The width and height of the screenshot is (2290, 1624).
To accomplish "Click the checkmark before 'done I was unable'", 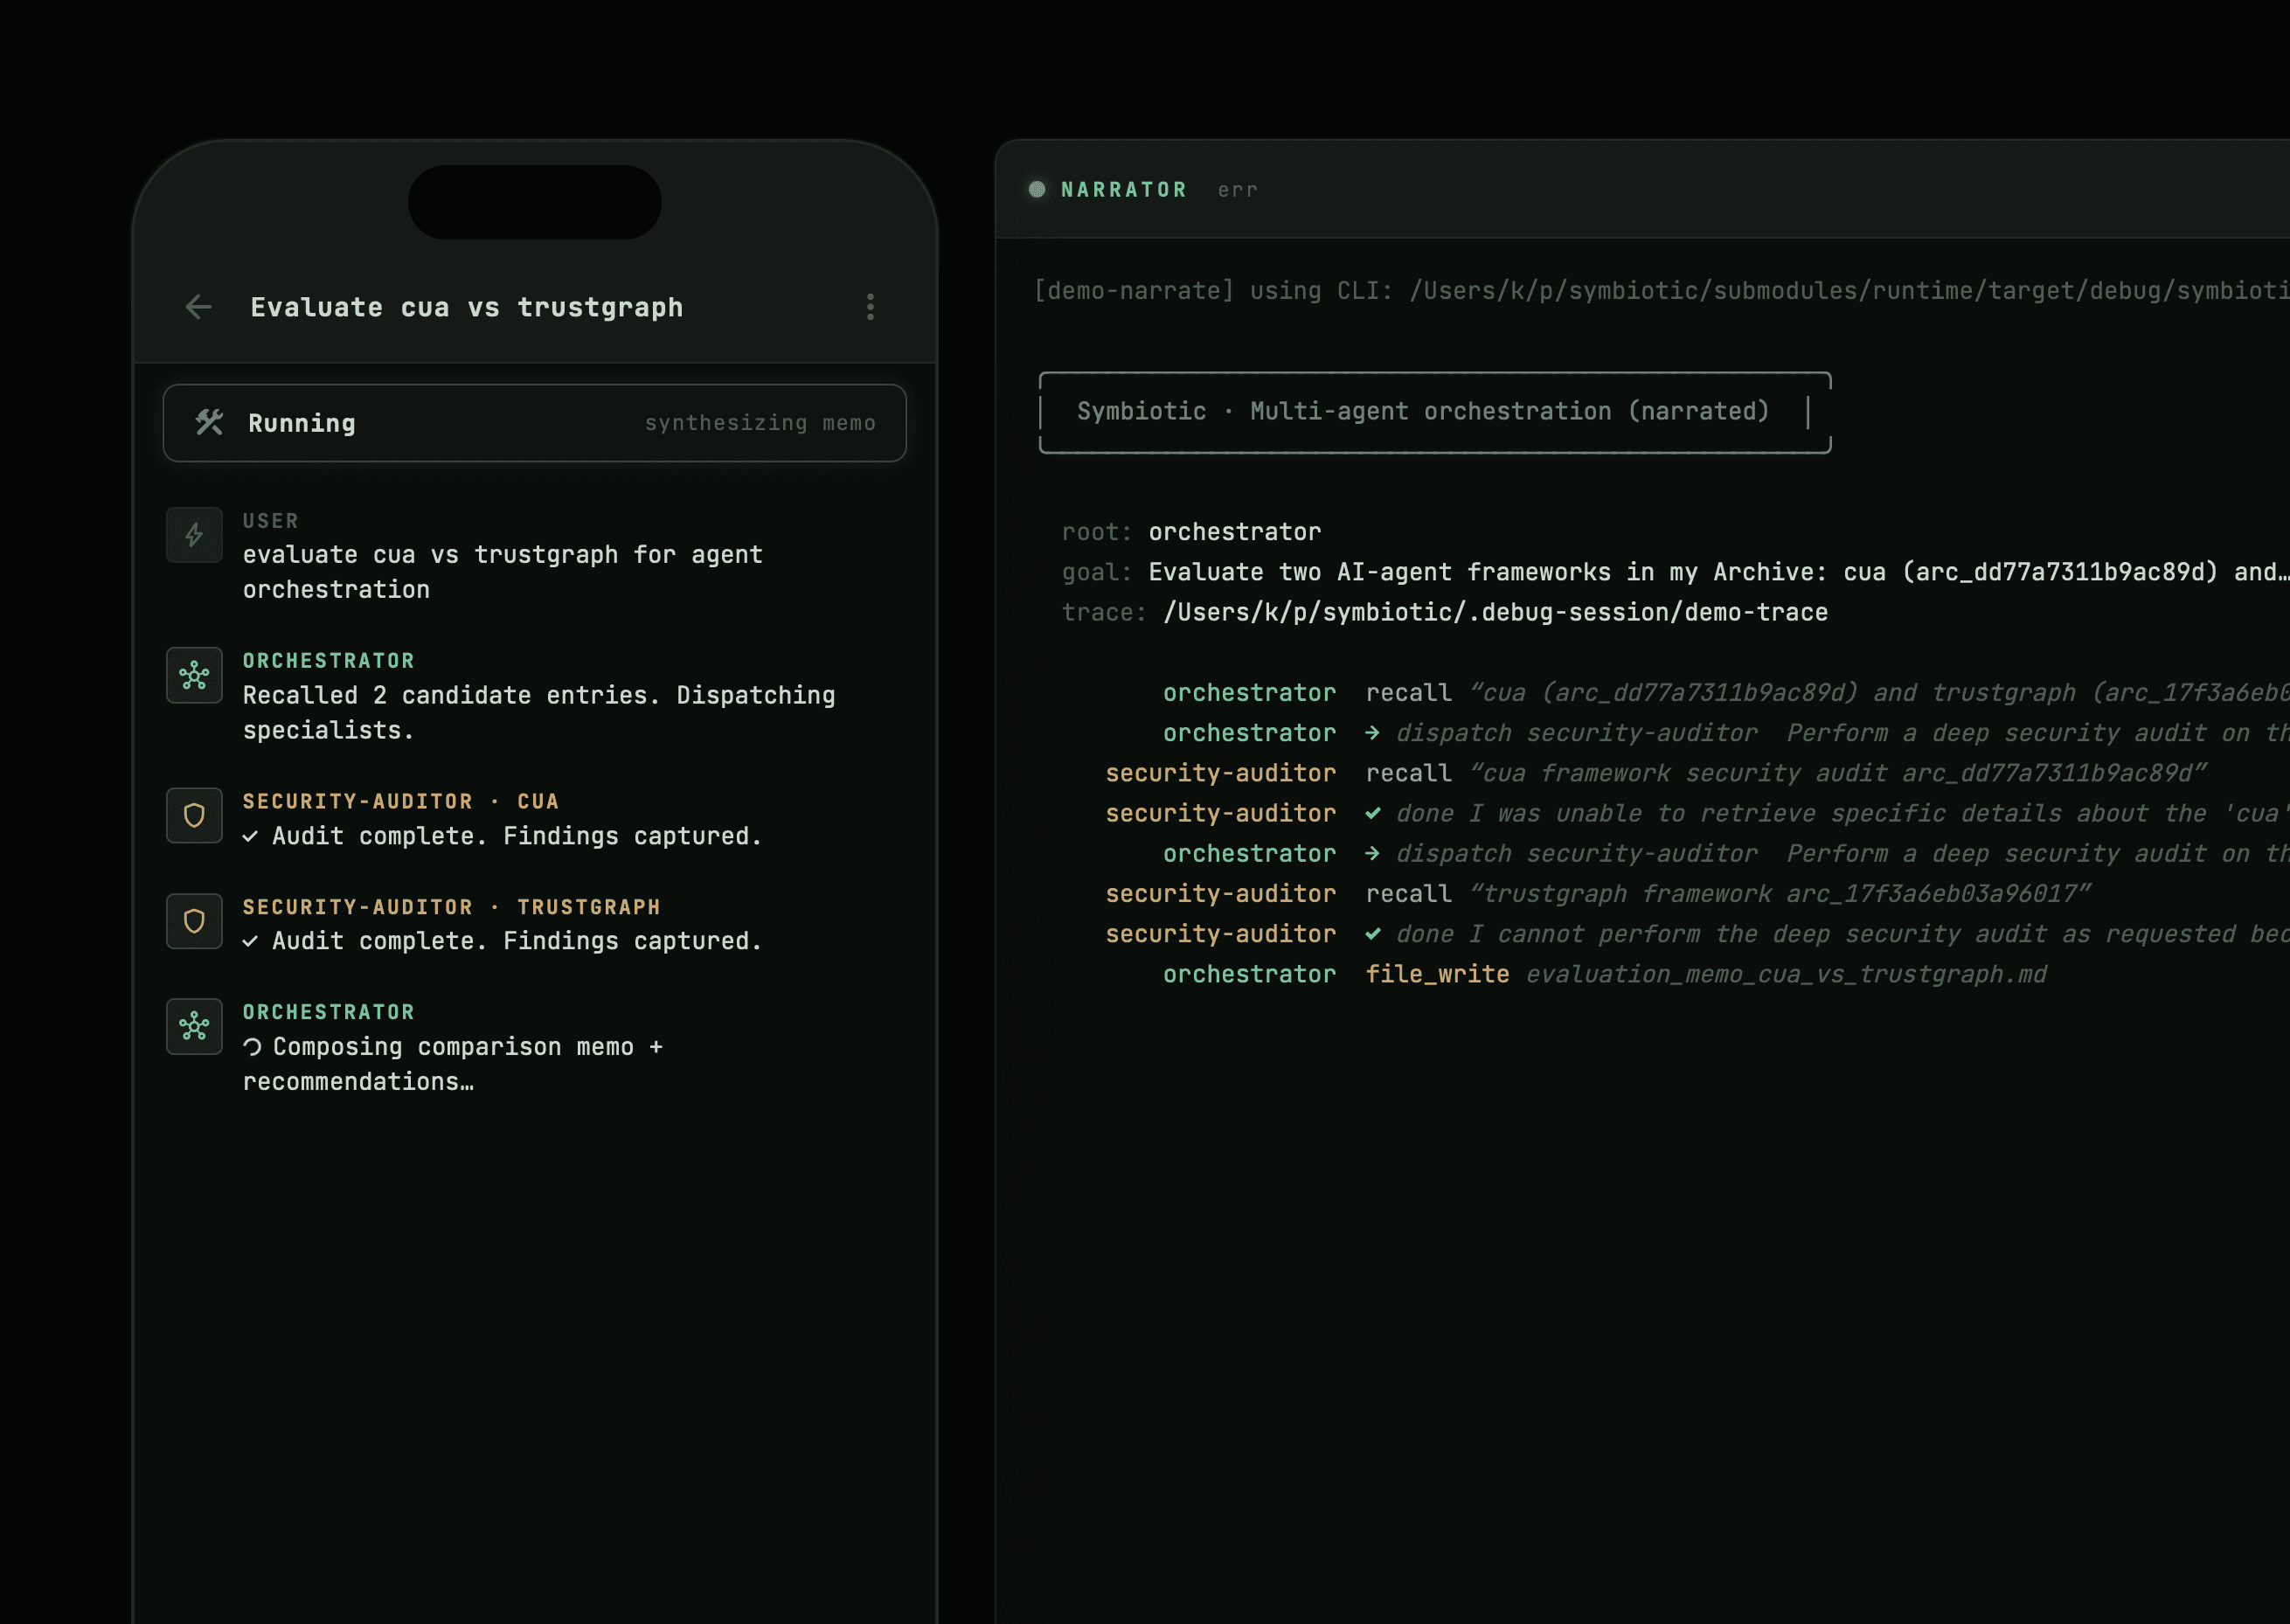I will click(x=1373, y=813).
